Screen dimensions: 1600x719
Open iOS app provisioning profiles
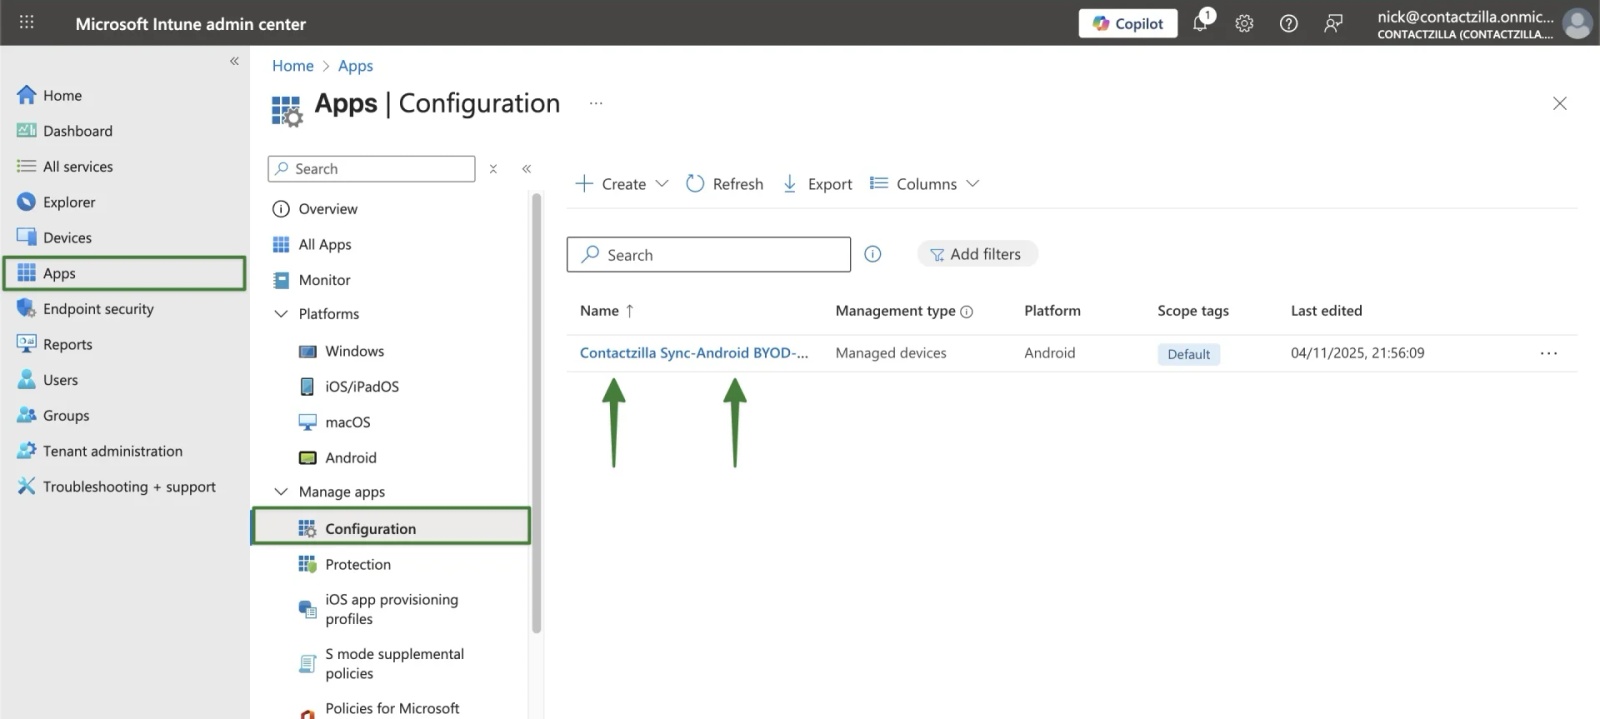tap(390, 609)
